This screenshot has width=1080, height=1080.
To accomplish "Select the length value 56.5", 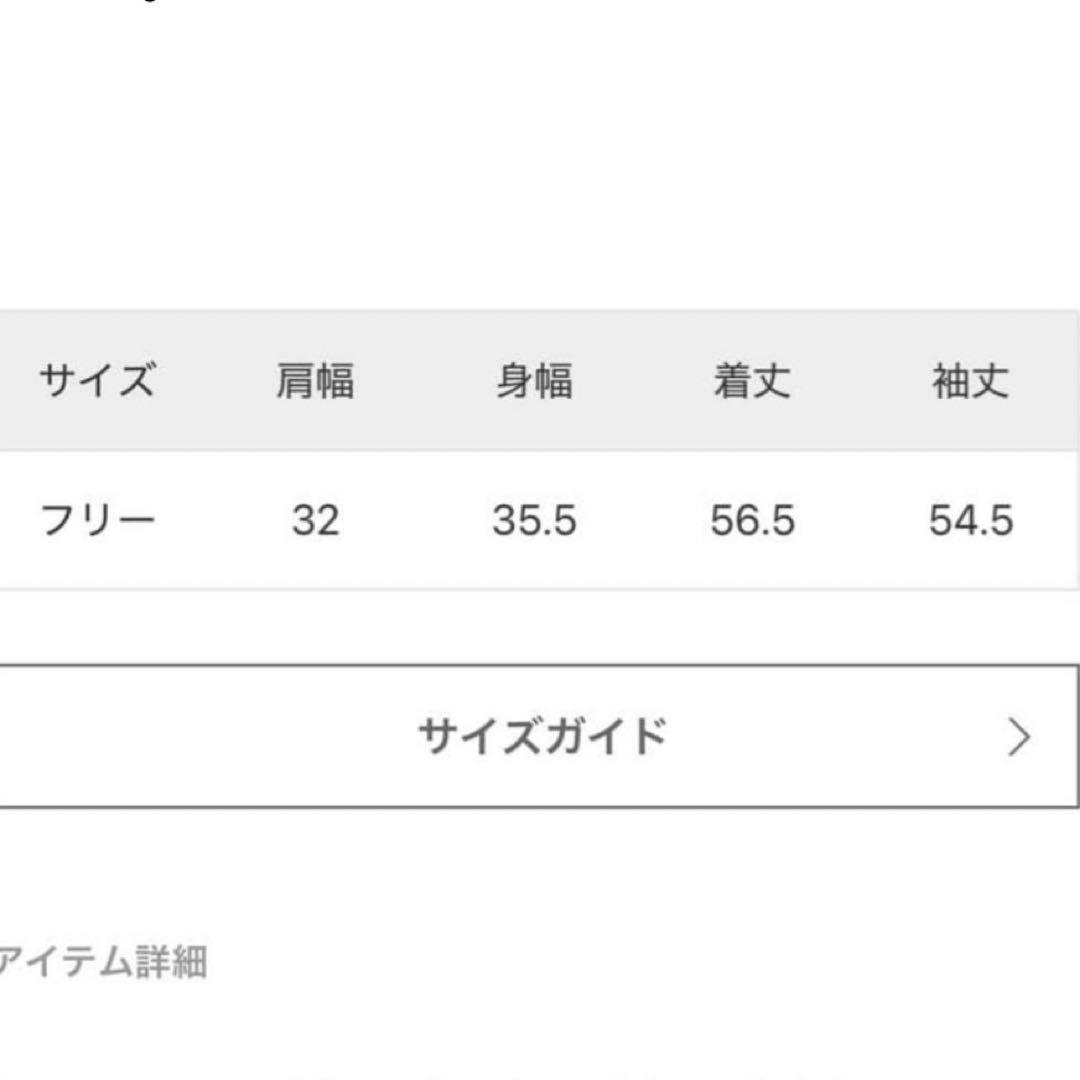I will (x=752, y=521).
